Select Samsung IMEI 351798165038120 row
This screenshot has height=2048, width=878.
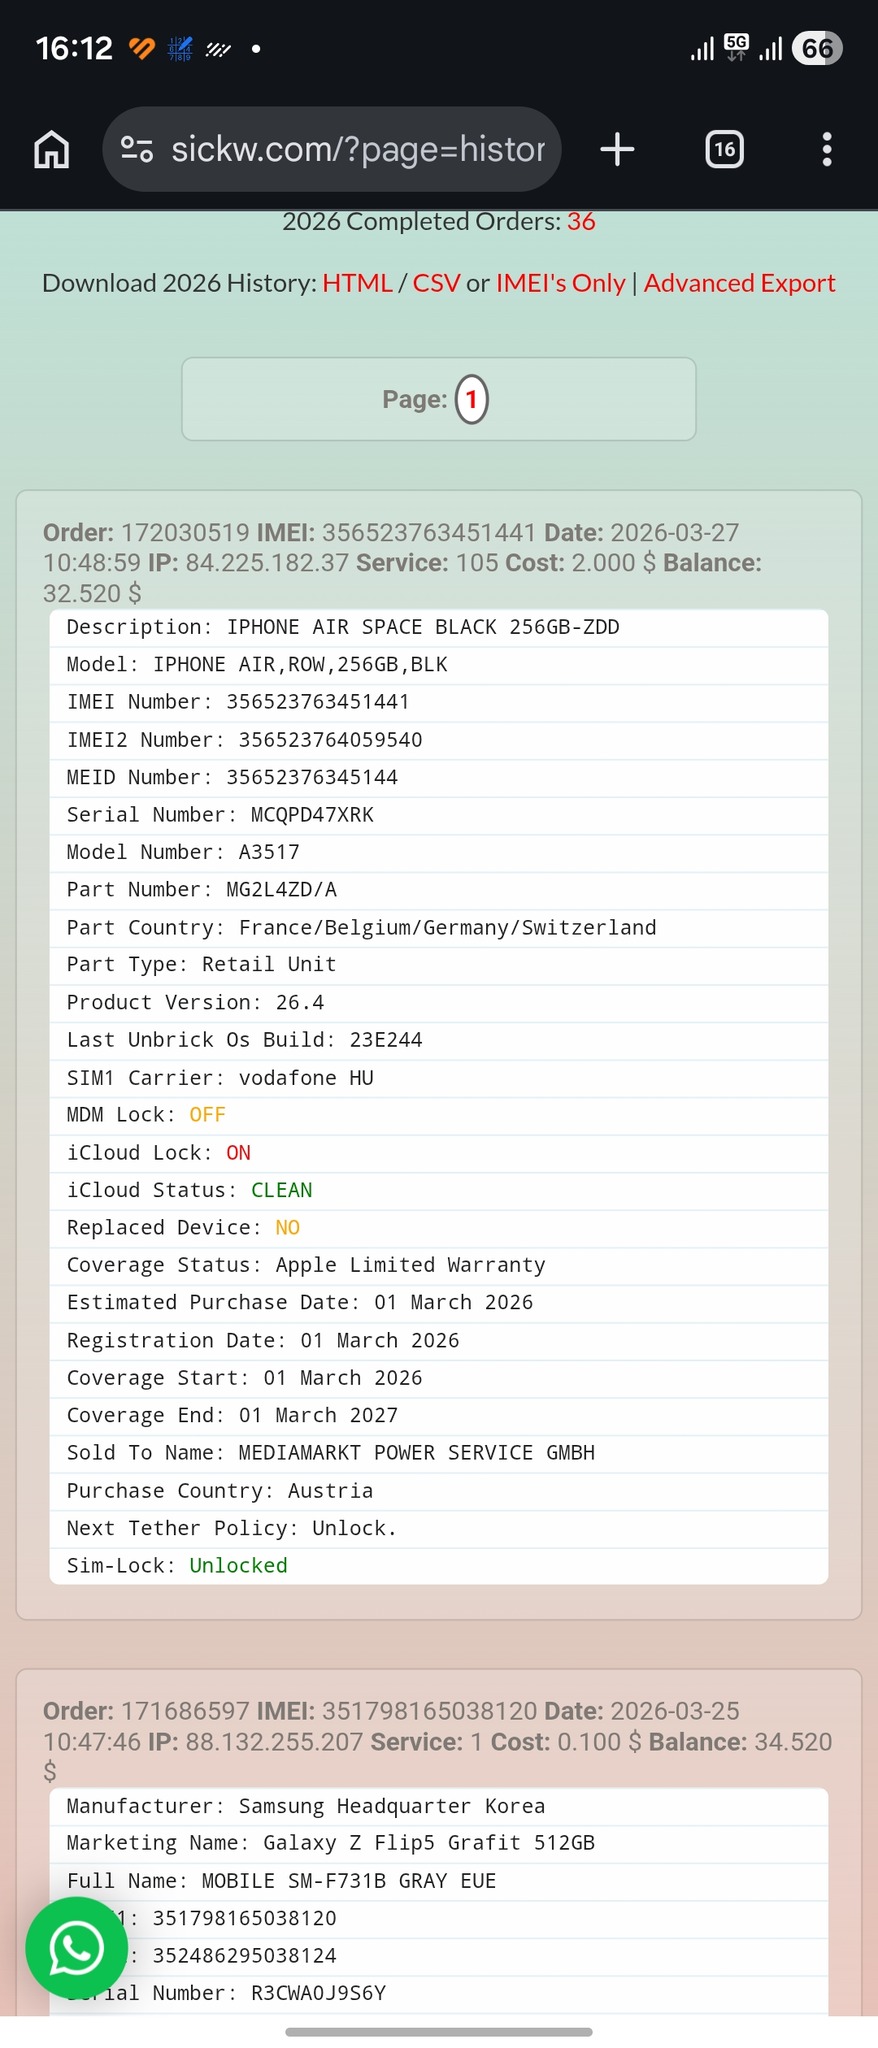click(439, 1918)
